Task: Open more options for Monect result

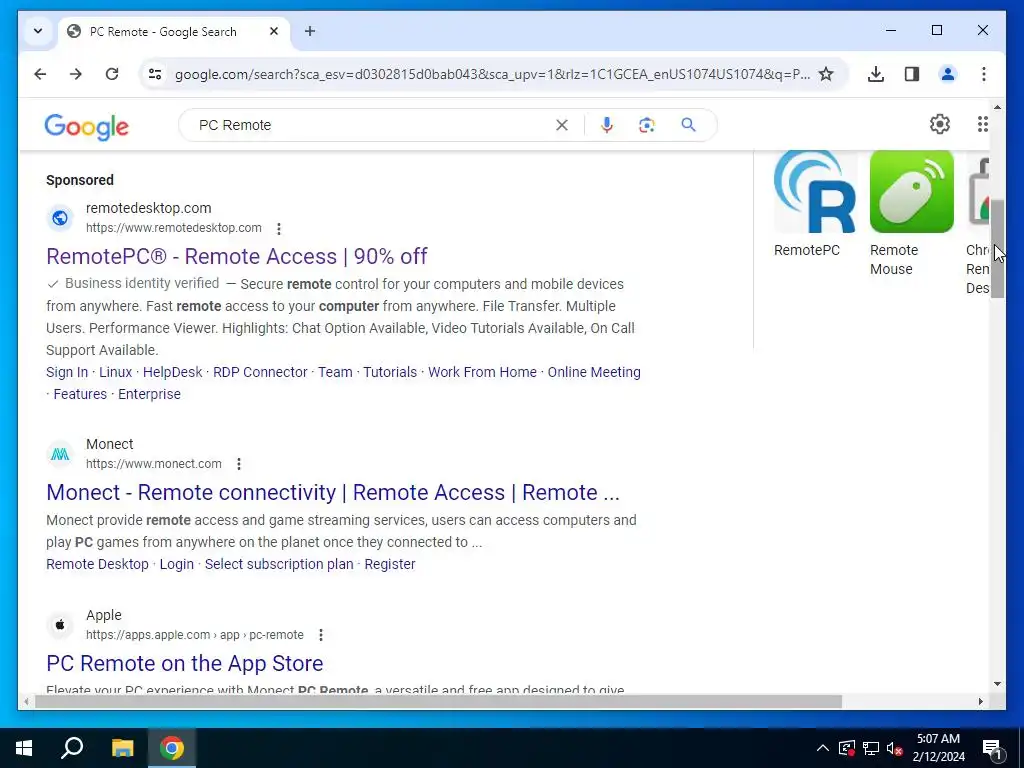Action: [239, 464]
